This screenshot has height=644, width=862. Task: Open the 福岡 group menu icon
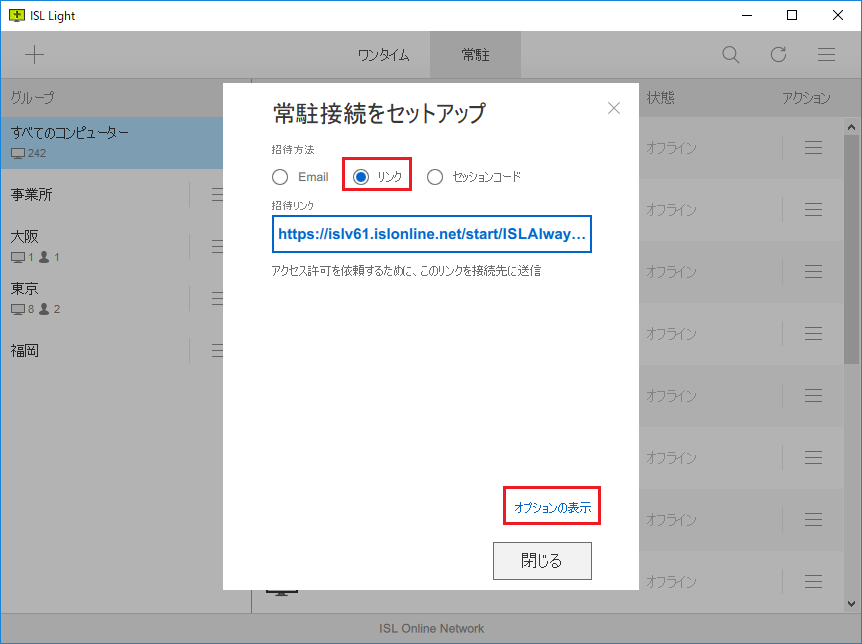pos(217,350)
